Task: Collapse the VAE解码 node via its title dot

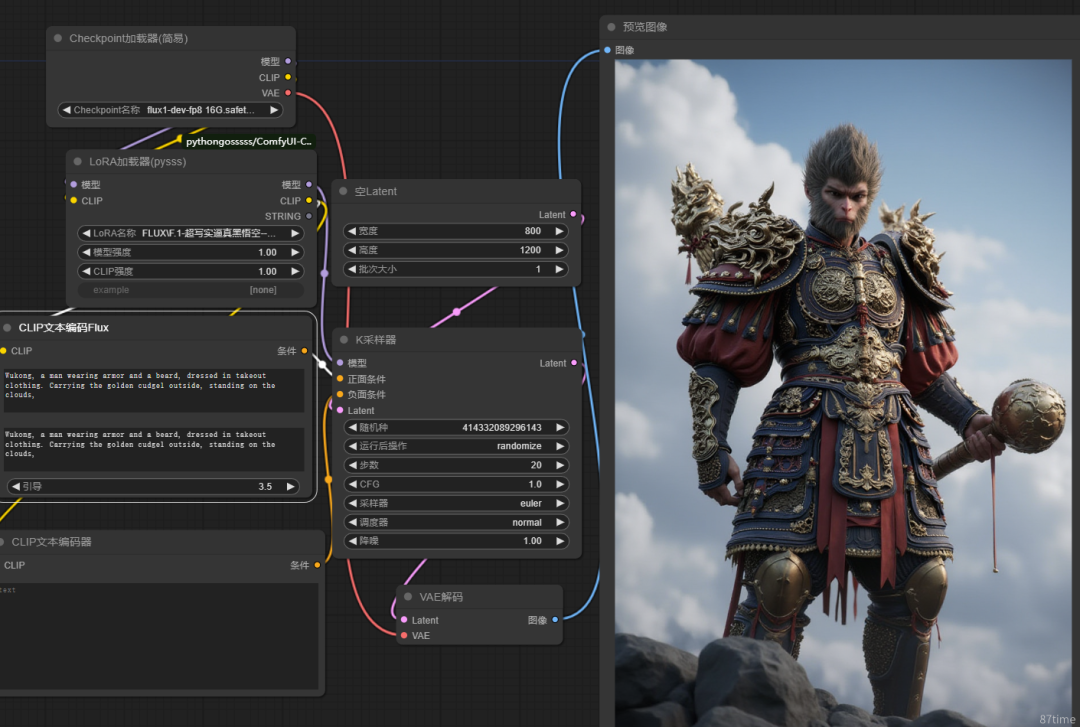Action: pos(408,597)
